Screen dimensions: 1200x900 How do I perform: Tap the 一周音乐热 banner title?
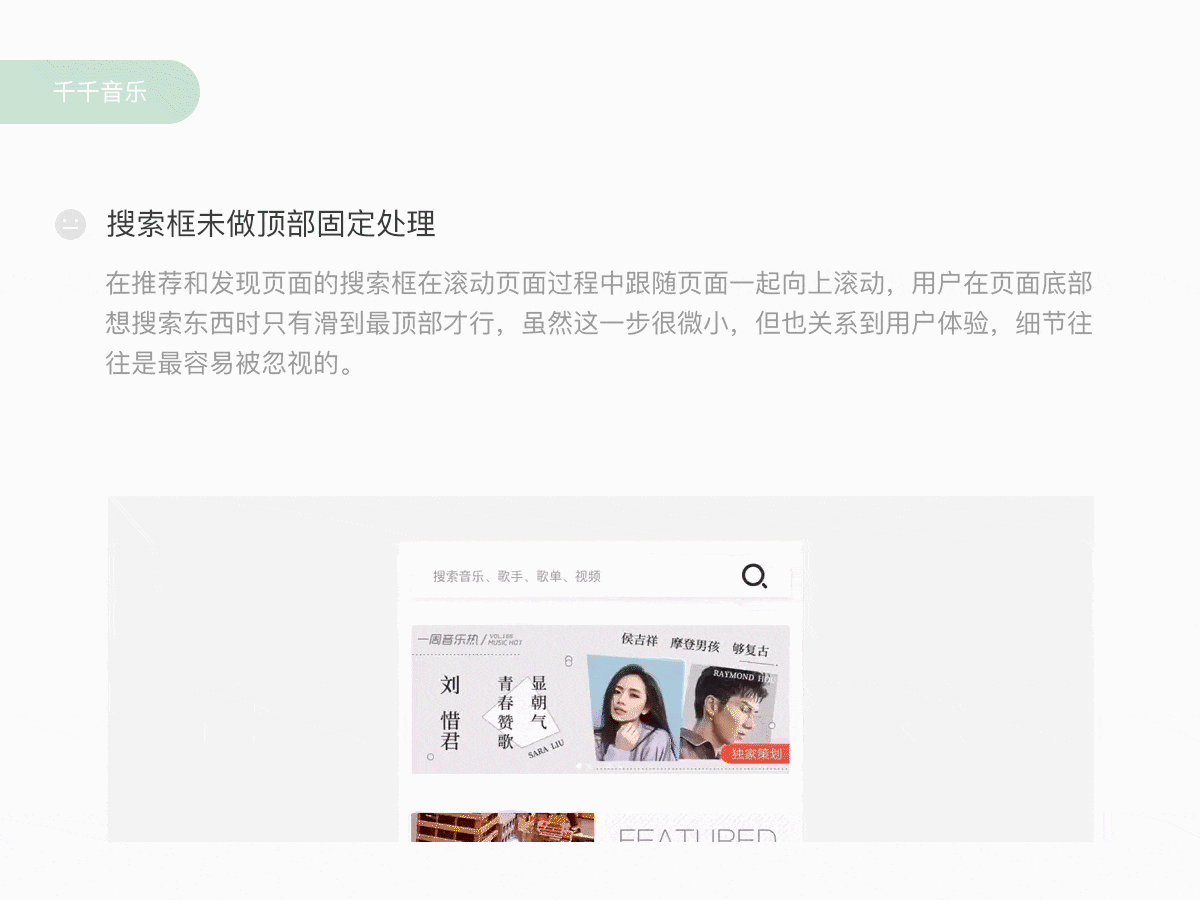coord(447,639)
